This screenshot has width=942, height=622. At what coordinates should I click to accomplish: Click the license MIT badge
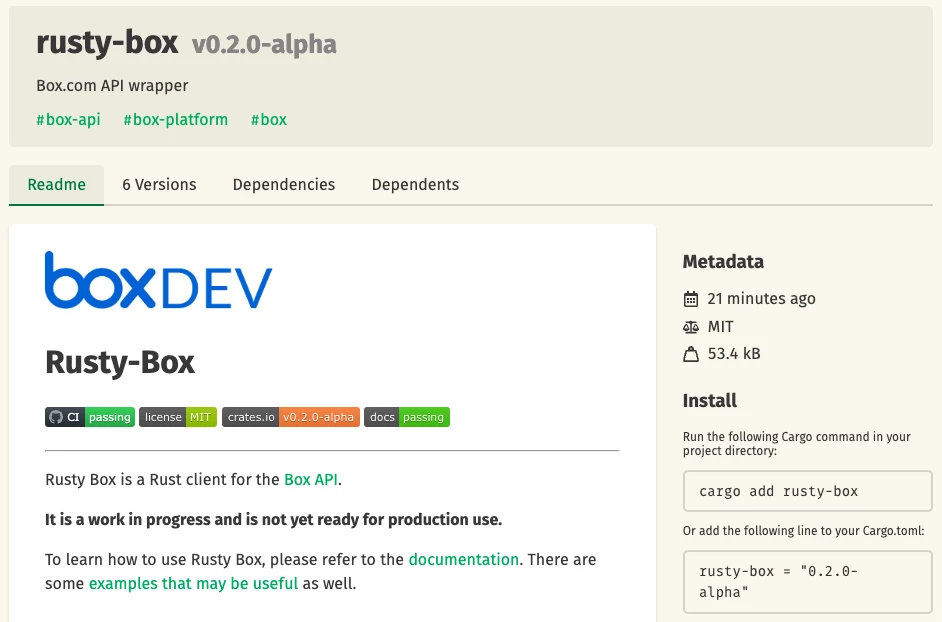(x=178, y=417)
